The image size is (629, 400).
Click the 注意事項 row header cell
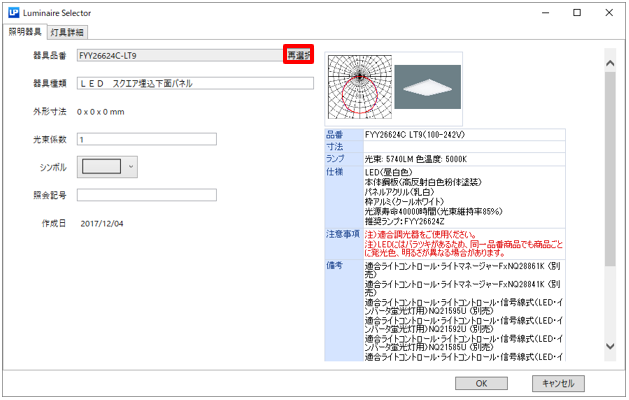point(343,234)
